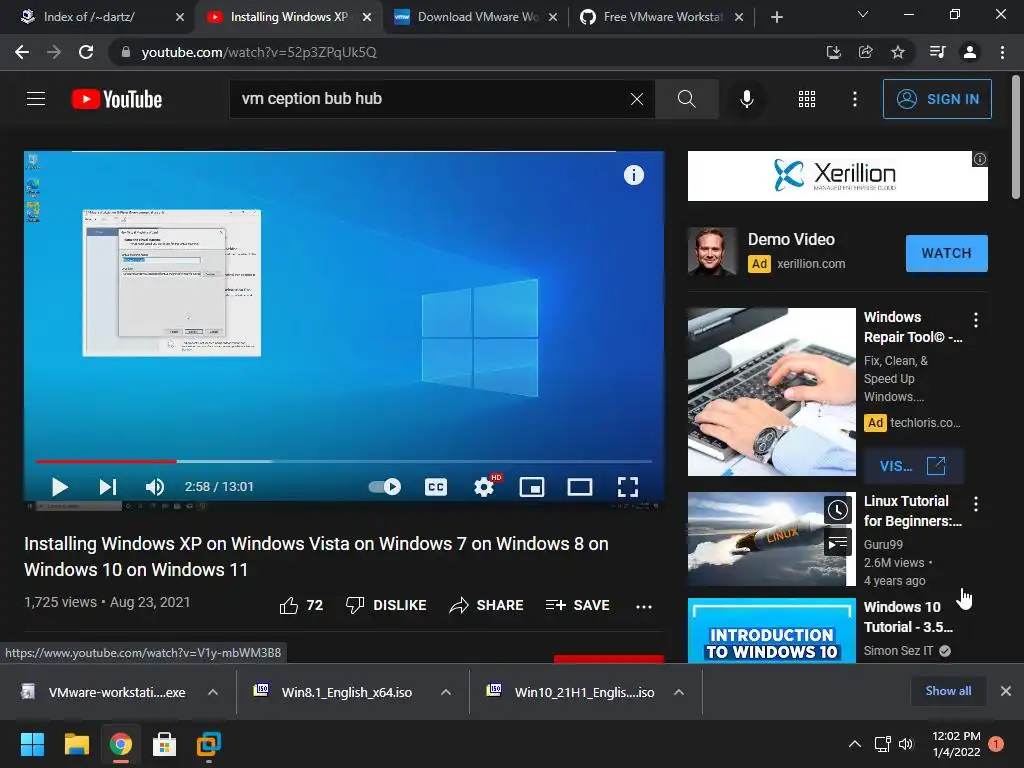Open options for Windows Repair Tool ad

tap(976, 319)
